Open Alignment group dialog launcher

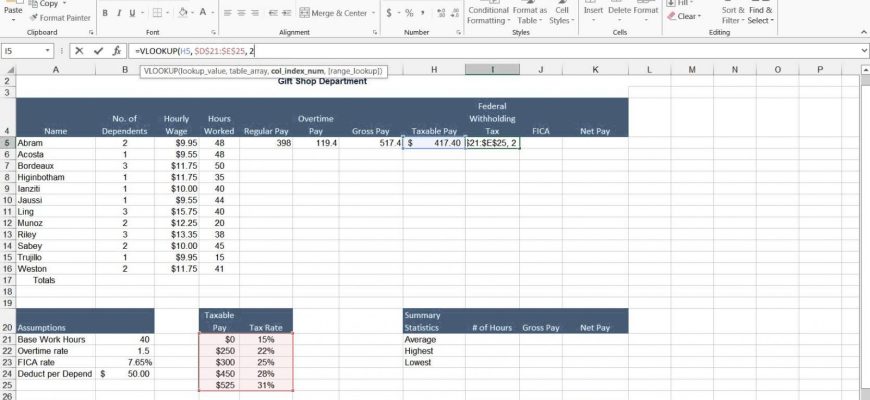[375, 33]
